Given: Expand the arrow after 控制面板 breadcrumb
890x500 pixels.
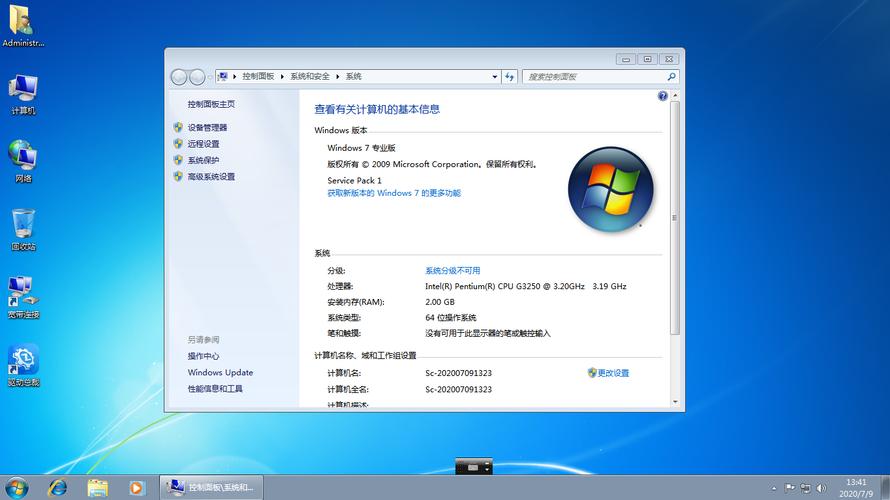Looking at the screenshot, I should [x=282, y=77].
